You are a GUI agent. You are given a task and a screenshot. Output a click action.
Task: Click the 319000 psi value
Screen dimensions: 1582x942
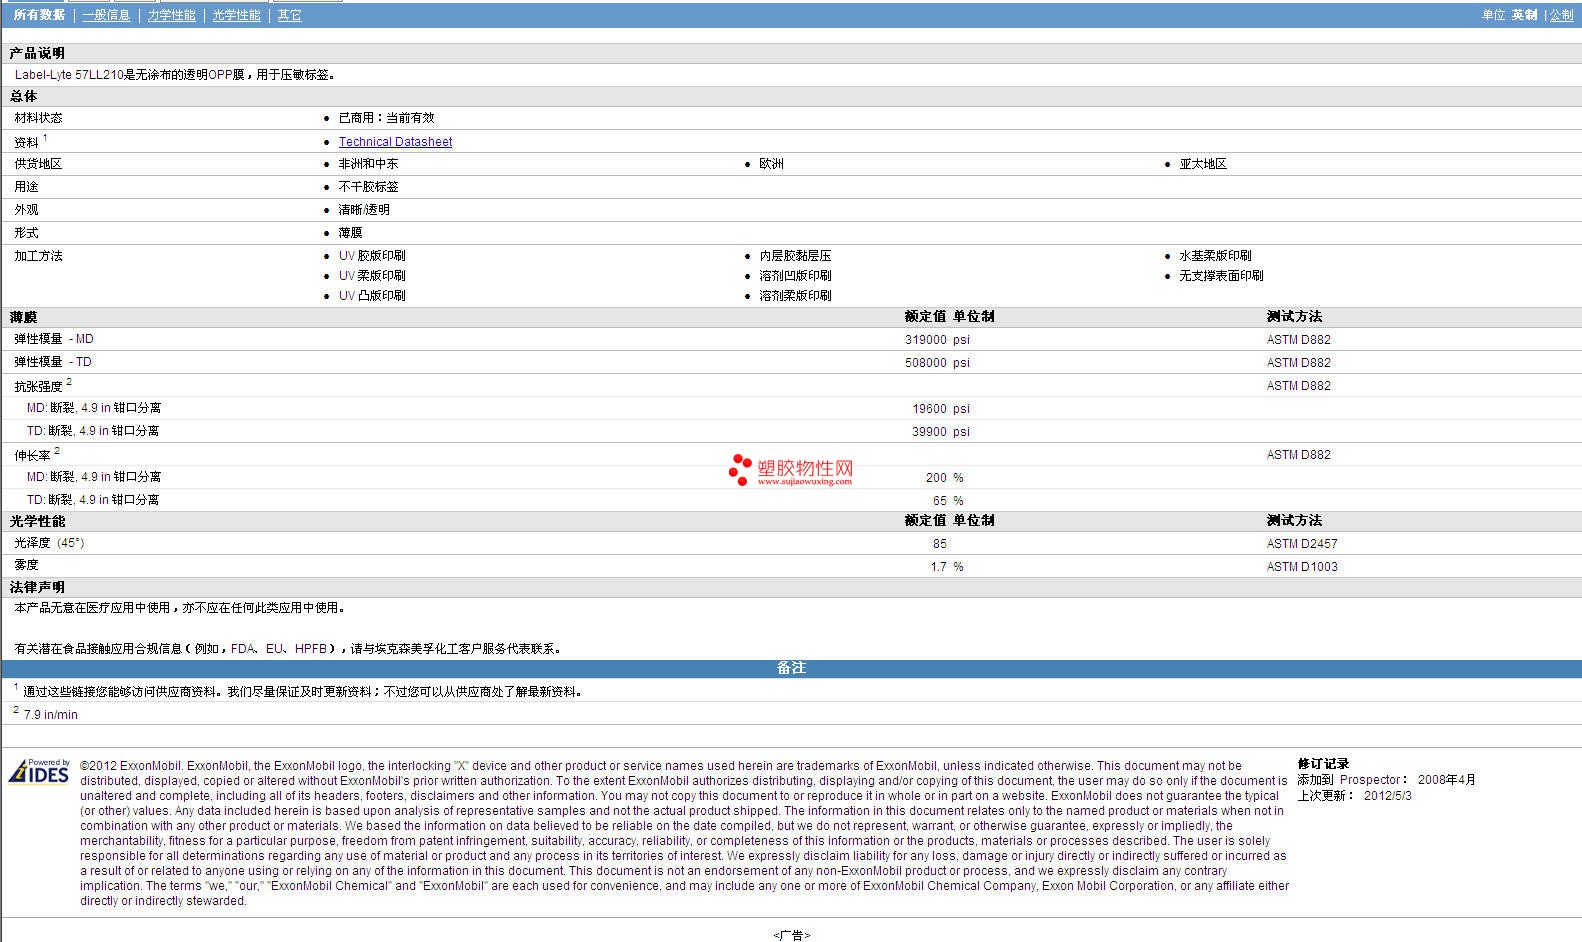[937, 340]
